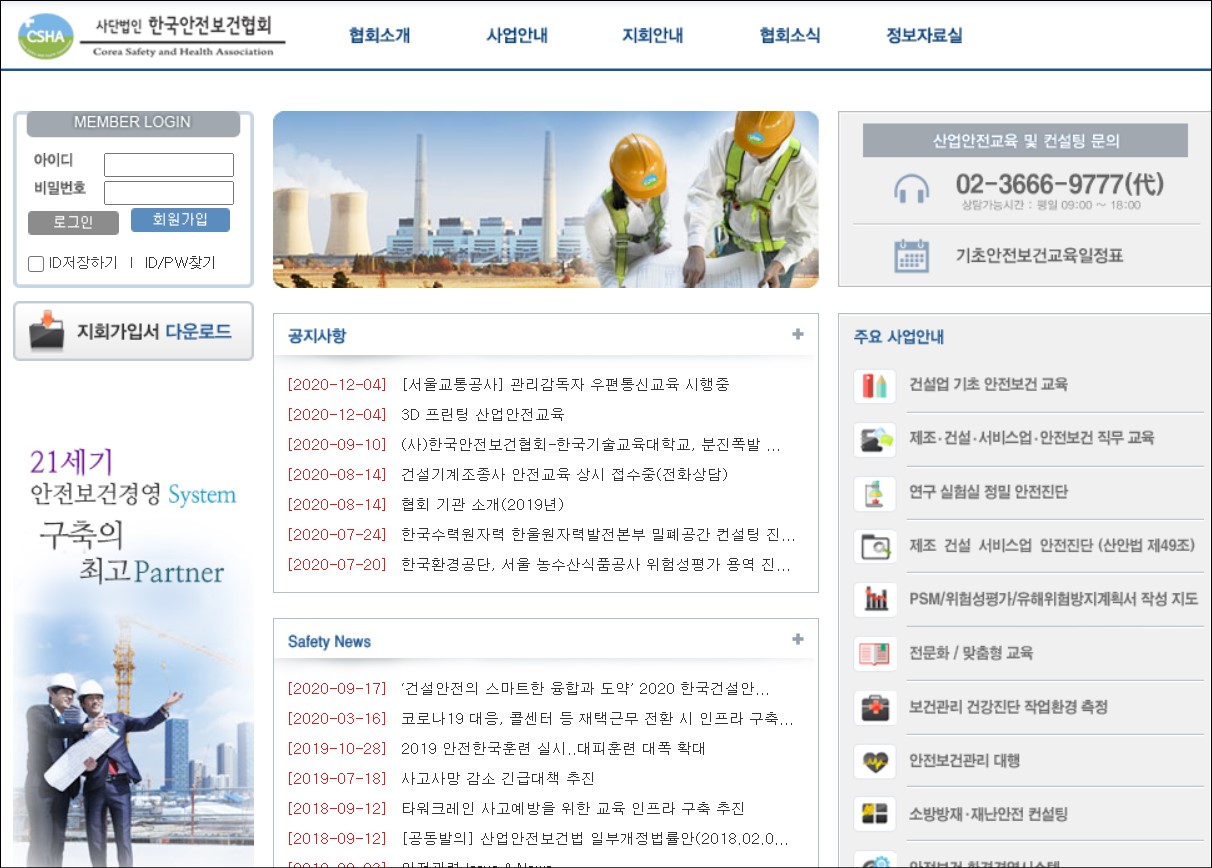Click the 비밀번호 input field
Image resolution: width=1212 pixels, height=868 pixels.
coord(169,193)
